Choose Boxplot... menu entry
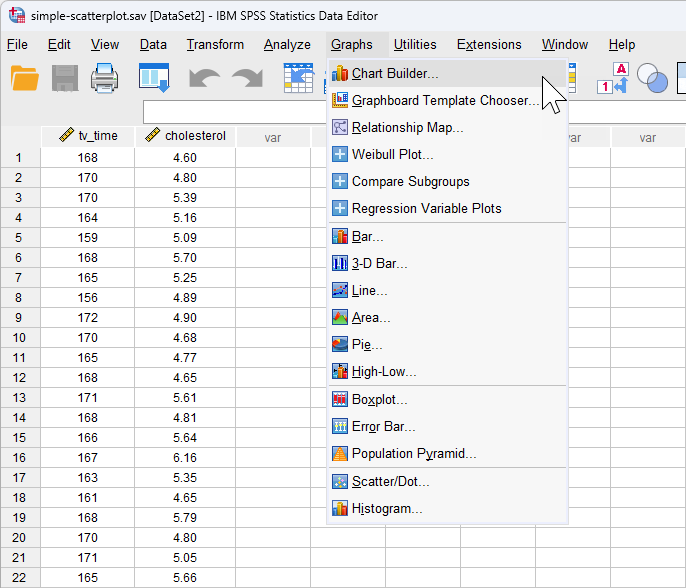Image resolution: width=686 pixels, height=588 pixels. coord(447,399)
